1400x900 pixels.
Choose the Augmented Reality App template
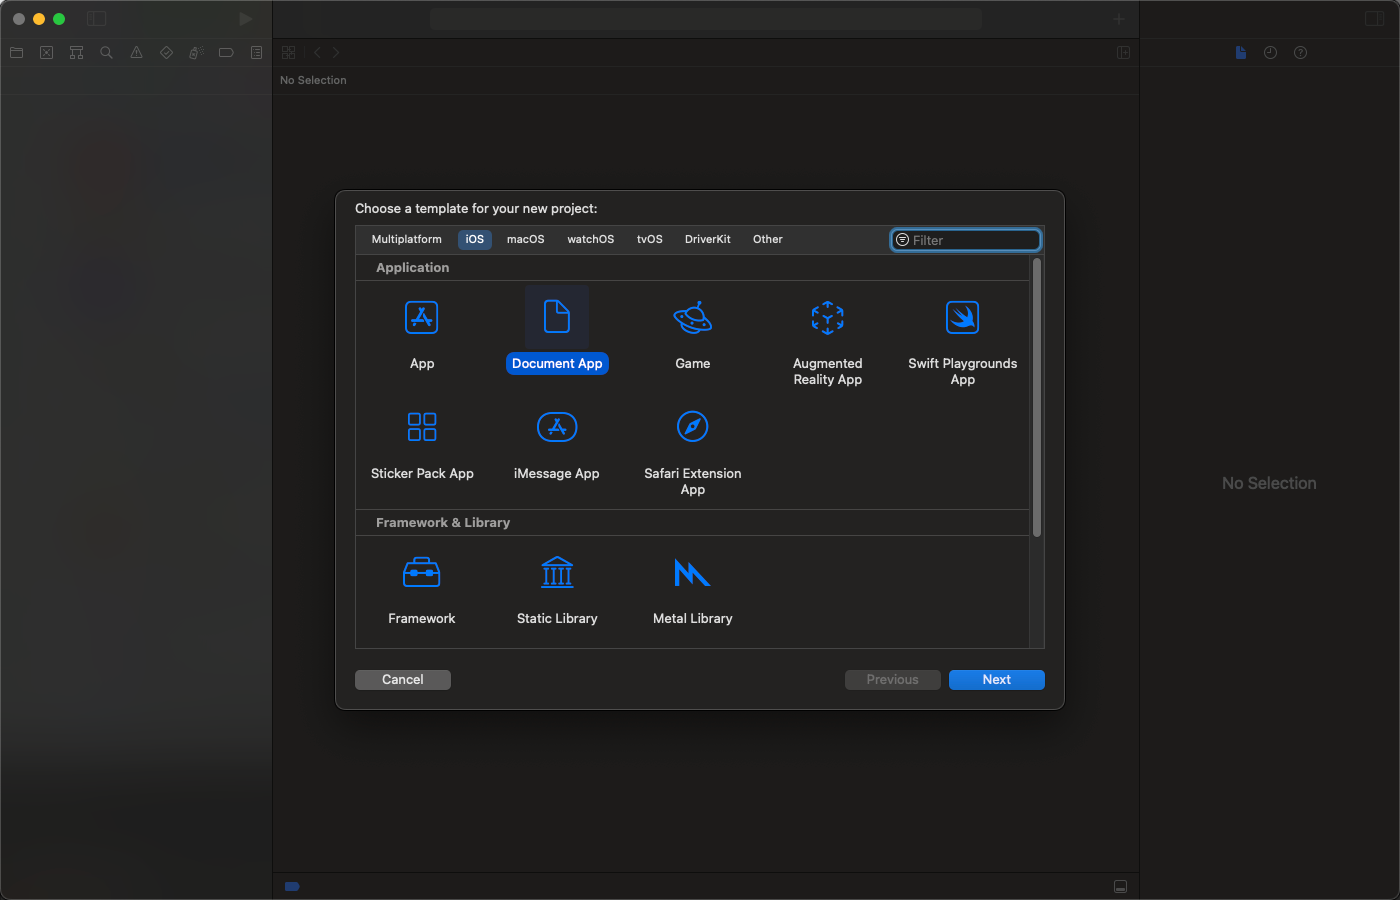827,342
